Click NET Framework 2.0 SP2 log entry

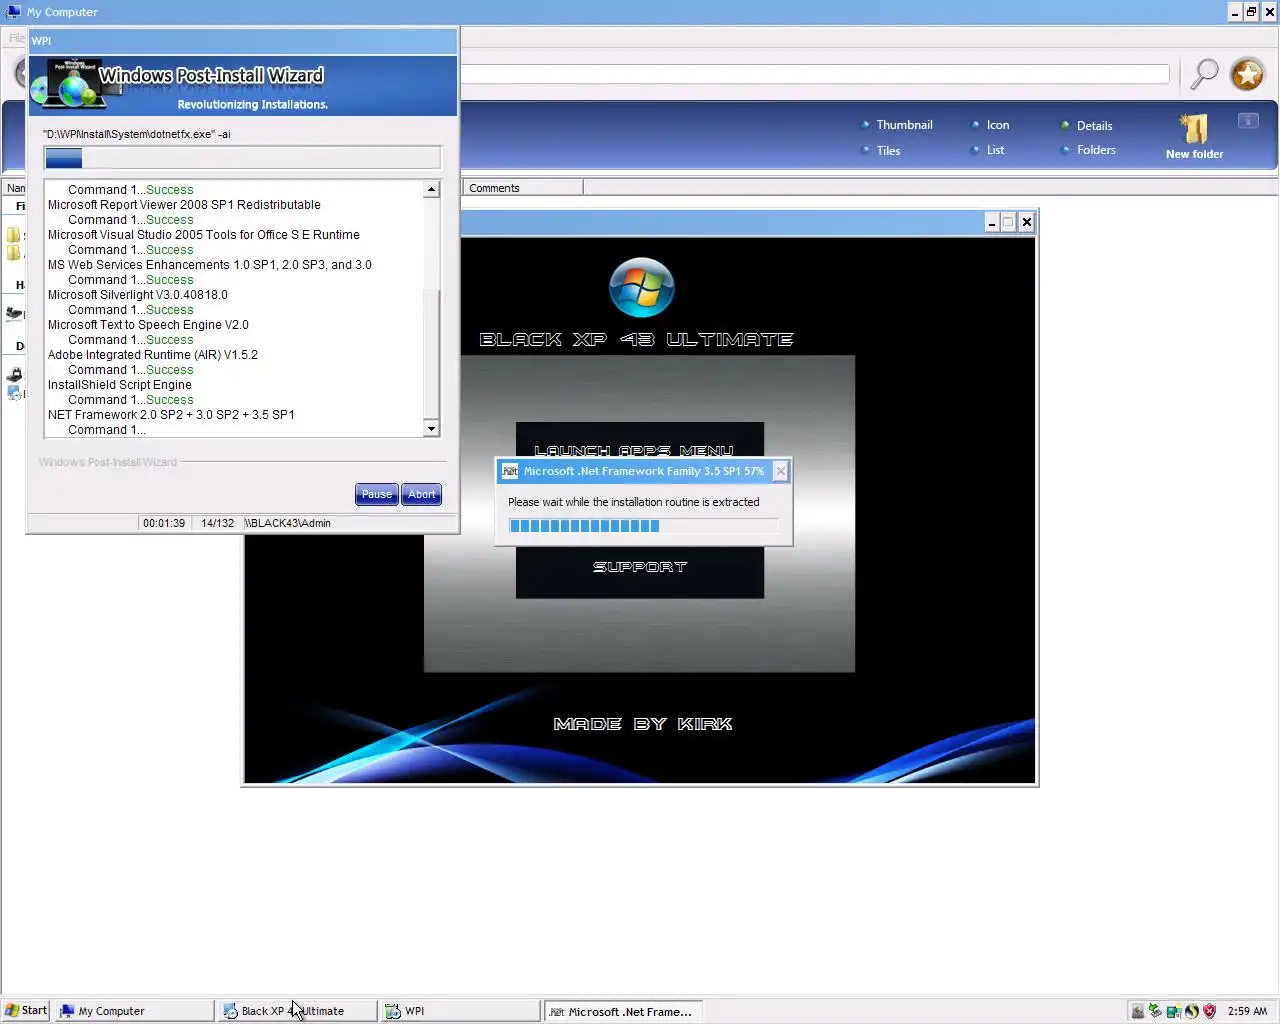[x=171, y=415]
